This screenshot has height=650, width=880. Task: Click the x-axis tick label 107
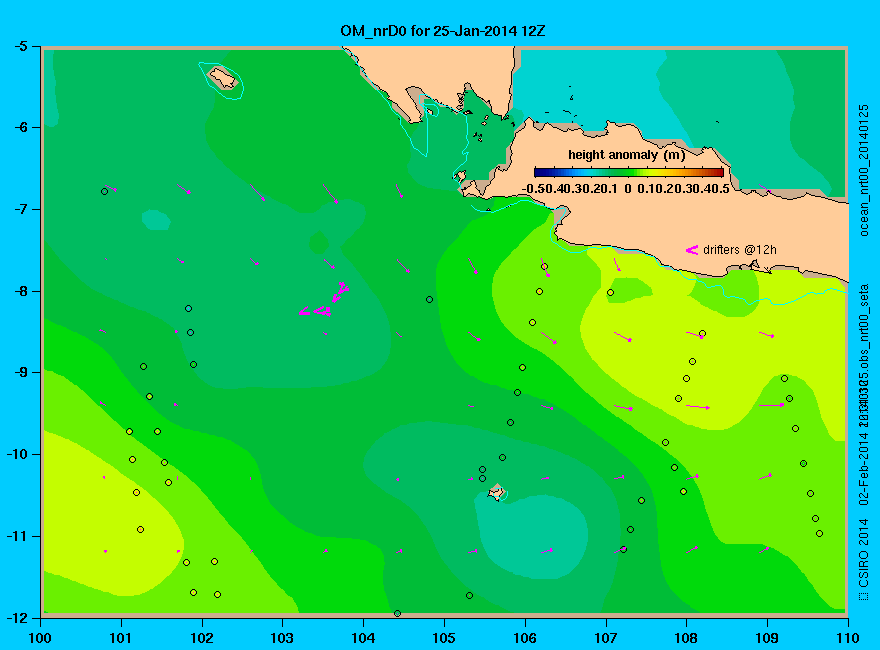pos(606,638)
